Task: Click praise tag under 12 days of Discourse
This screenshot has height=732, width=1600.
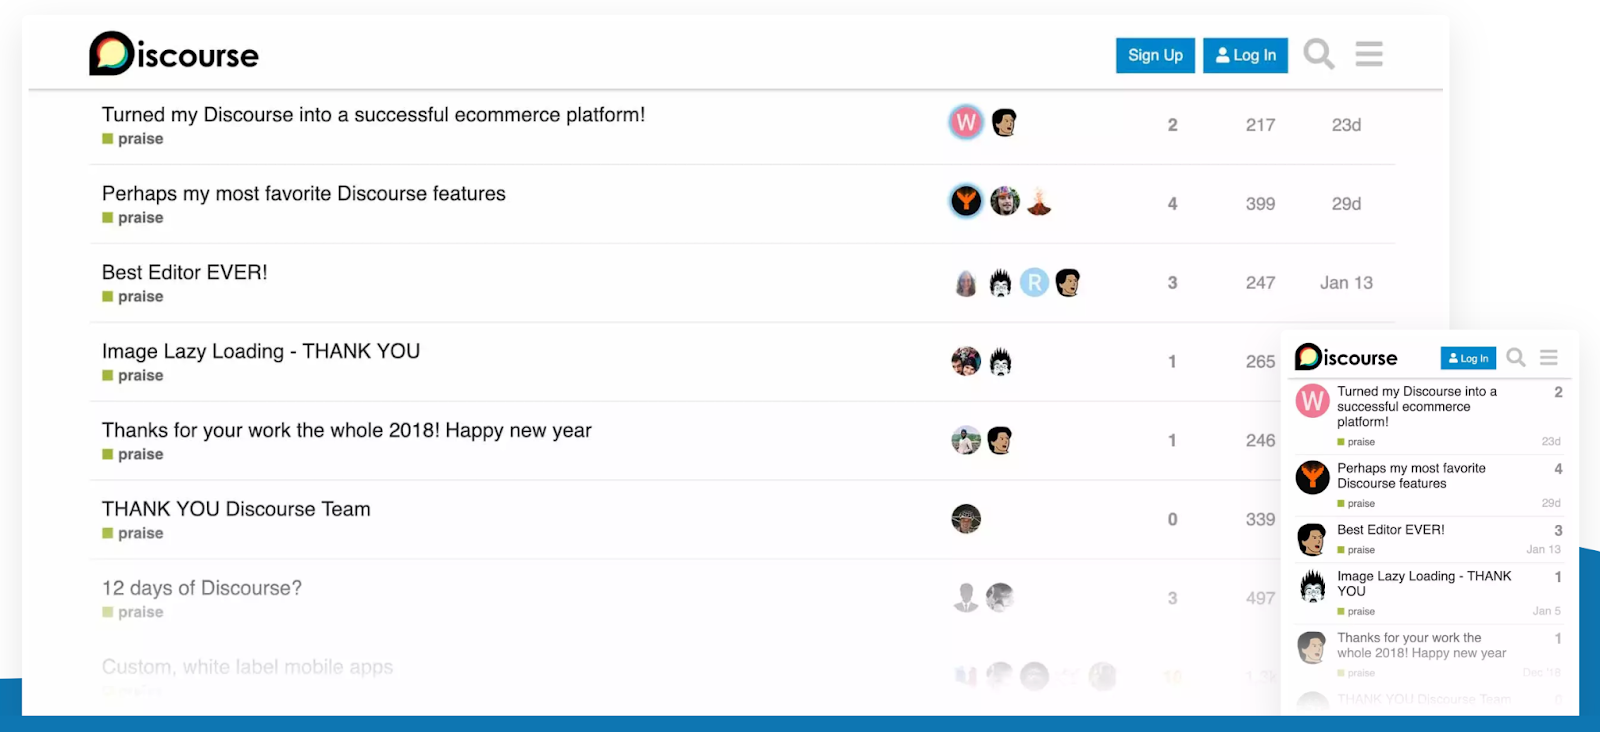Action: (133, 613)
